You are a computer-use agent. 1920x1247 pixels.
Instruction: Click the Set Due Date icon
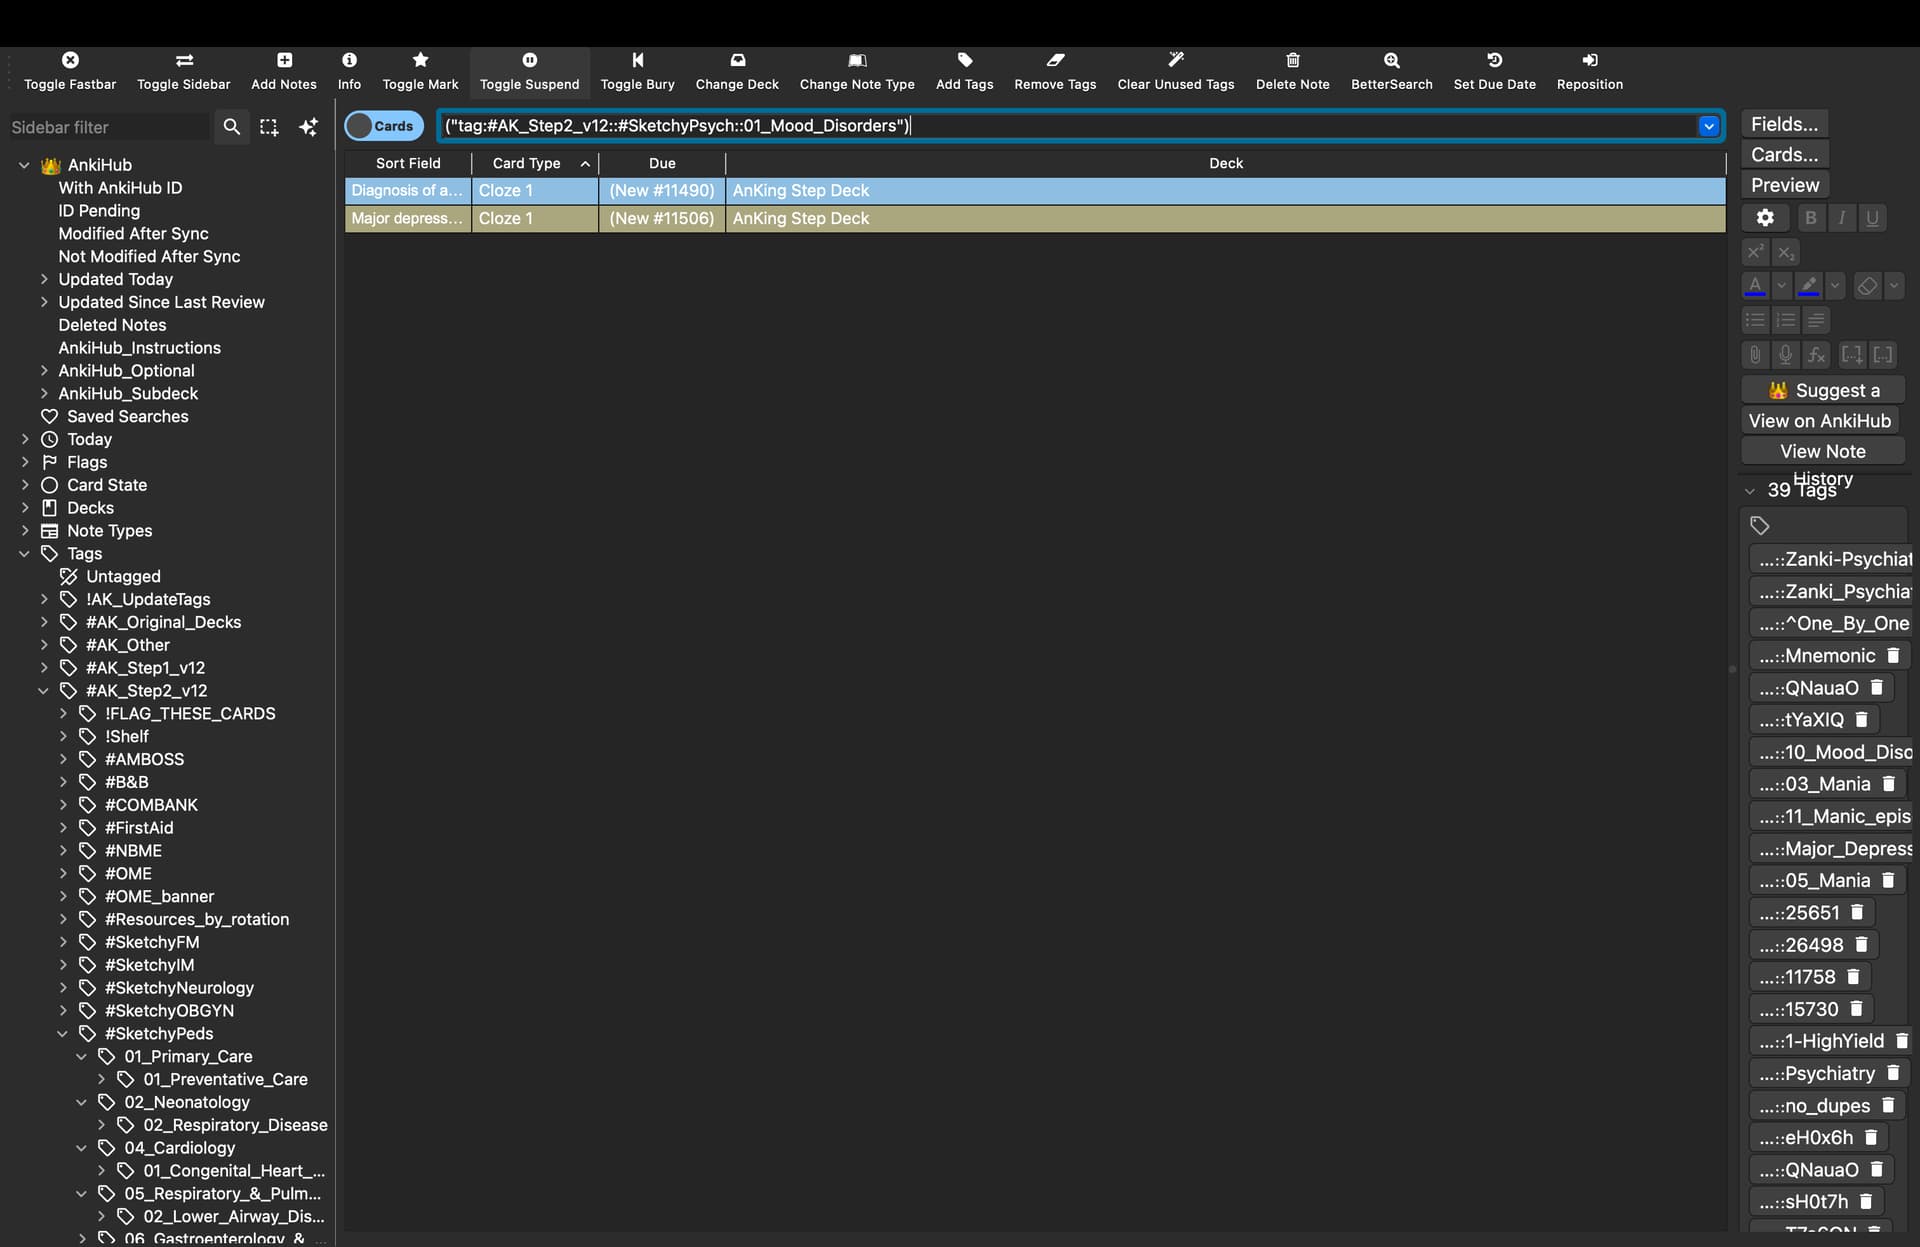pyautogui.click(x=1494, y=61)
